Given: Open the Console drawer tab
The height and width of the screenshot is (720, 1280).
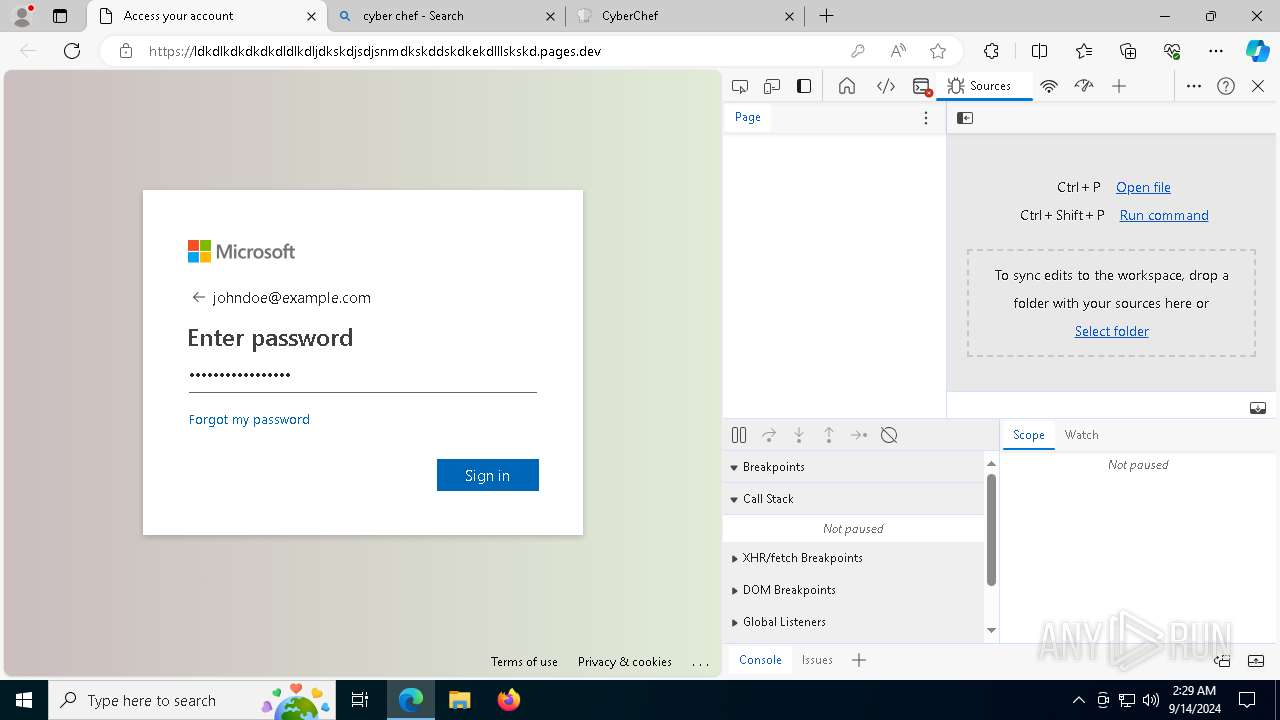Looking at the screenshot, I should coord(760,660).
